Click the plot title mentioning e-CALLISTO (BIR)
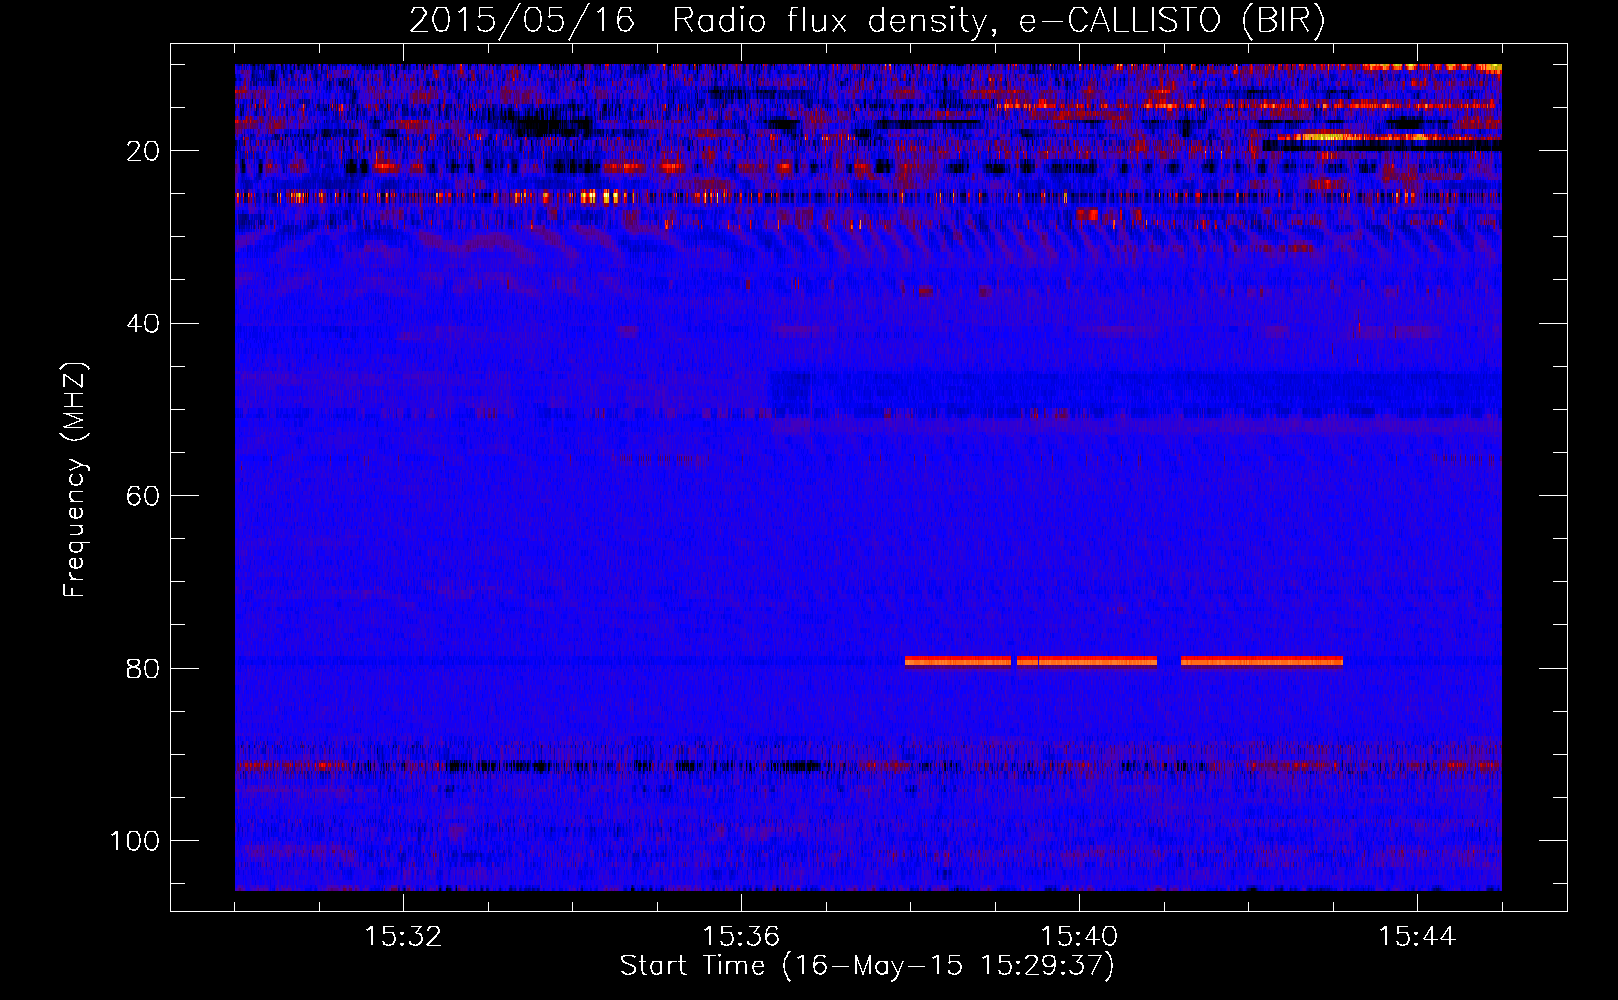The height and width of the screenshot is (1000, 1618). coord(867,20)
